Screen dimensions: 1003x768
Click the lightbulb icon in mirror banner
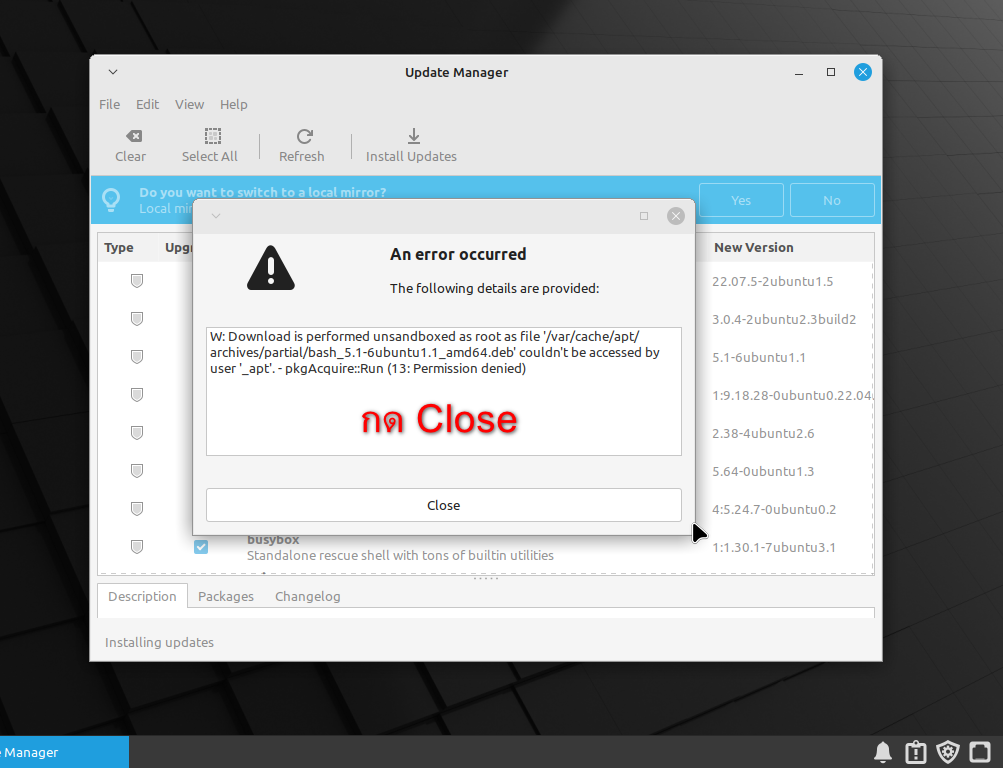pos(111,200)
